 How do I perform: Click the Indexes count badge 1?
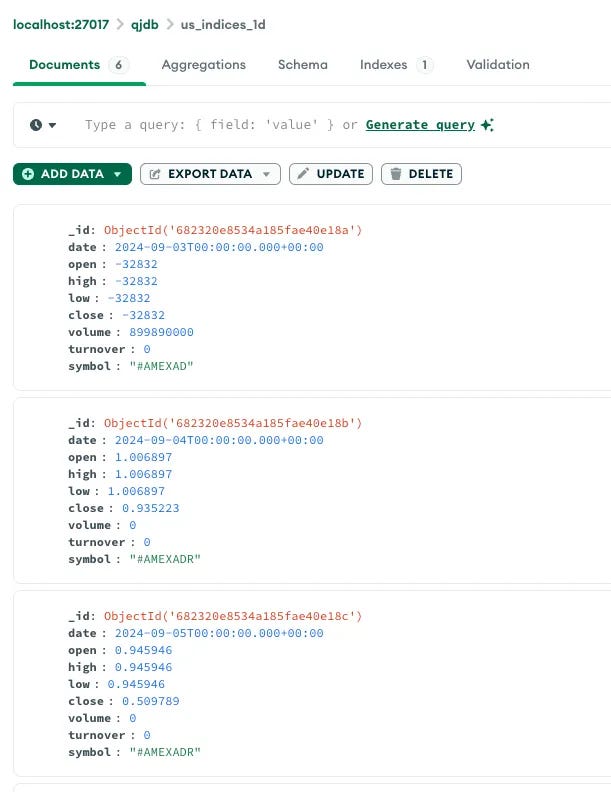pos(425,65)
